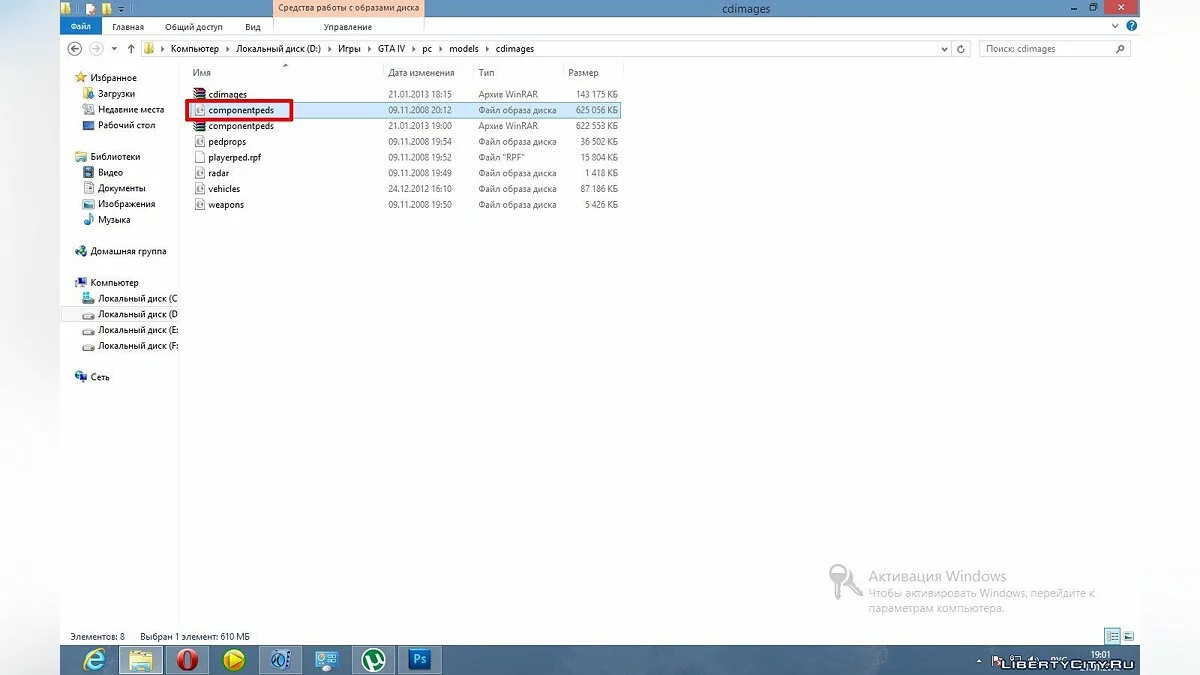This screenshot has height=675, width=1200.
Task: Click the Up one level arrow
Action: point(130,48)
